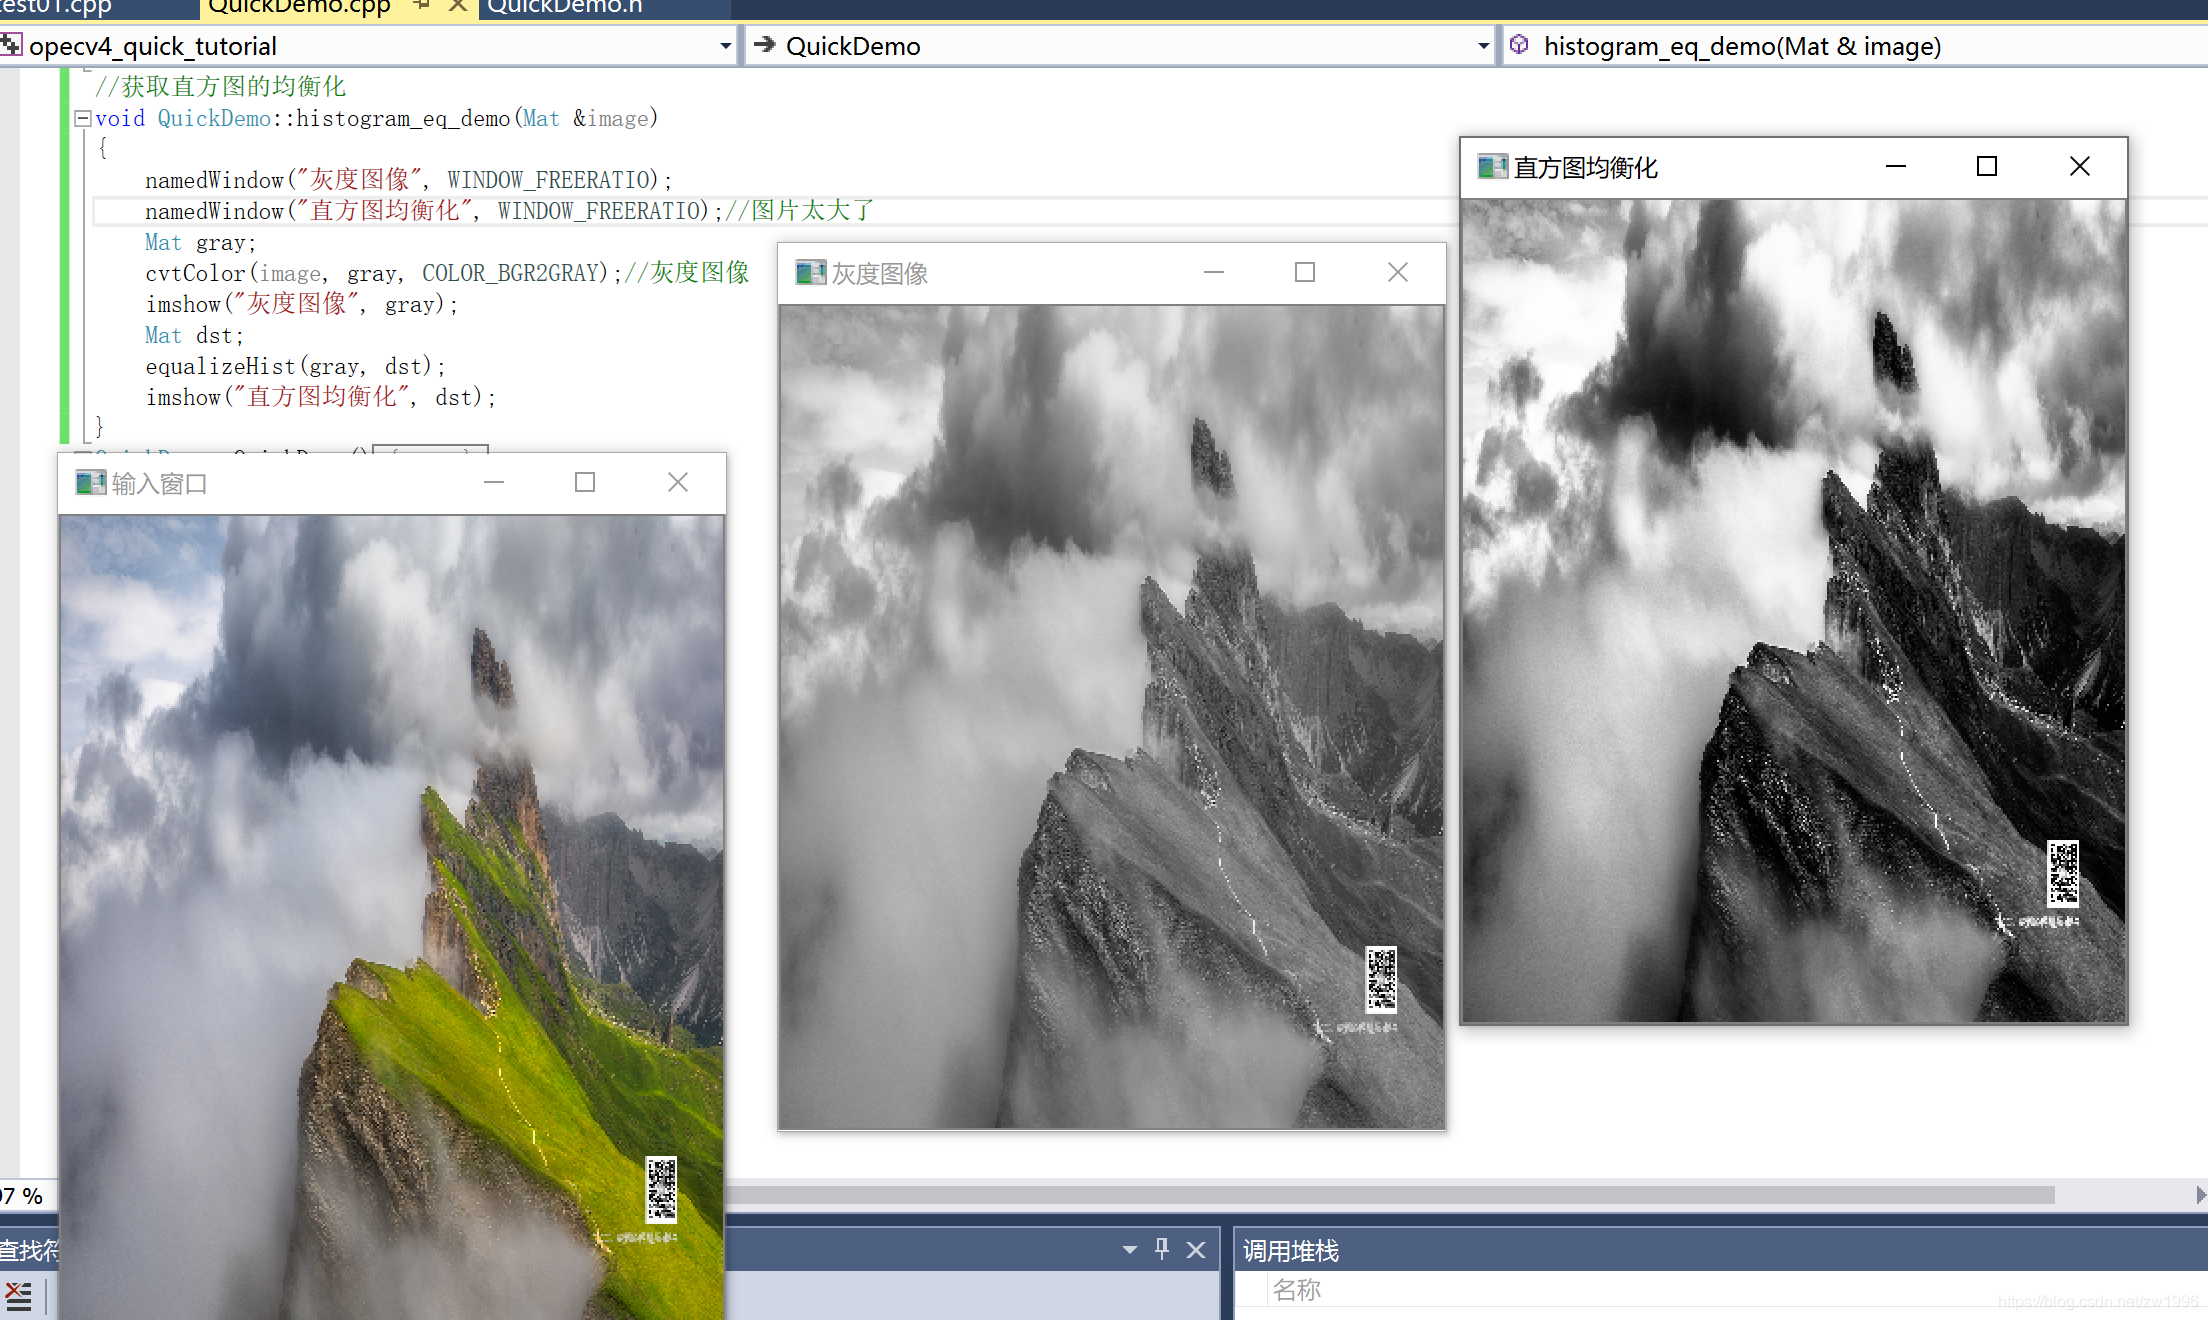Click the 直方图均衡化 window title icon
Image resolution: width=2208 pixels, height=1320 pixels.
pyautogui.click(x=1492, y=167)
